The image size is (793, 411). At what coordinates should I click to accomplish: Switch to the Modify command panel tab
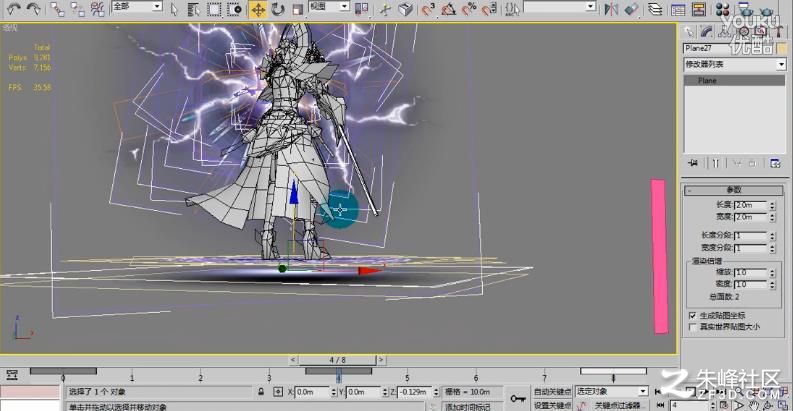pyautogui.click(x=706, y=32)
